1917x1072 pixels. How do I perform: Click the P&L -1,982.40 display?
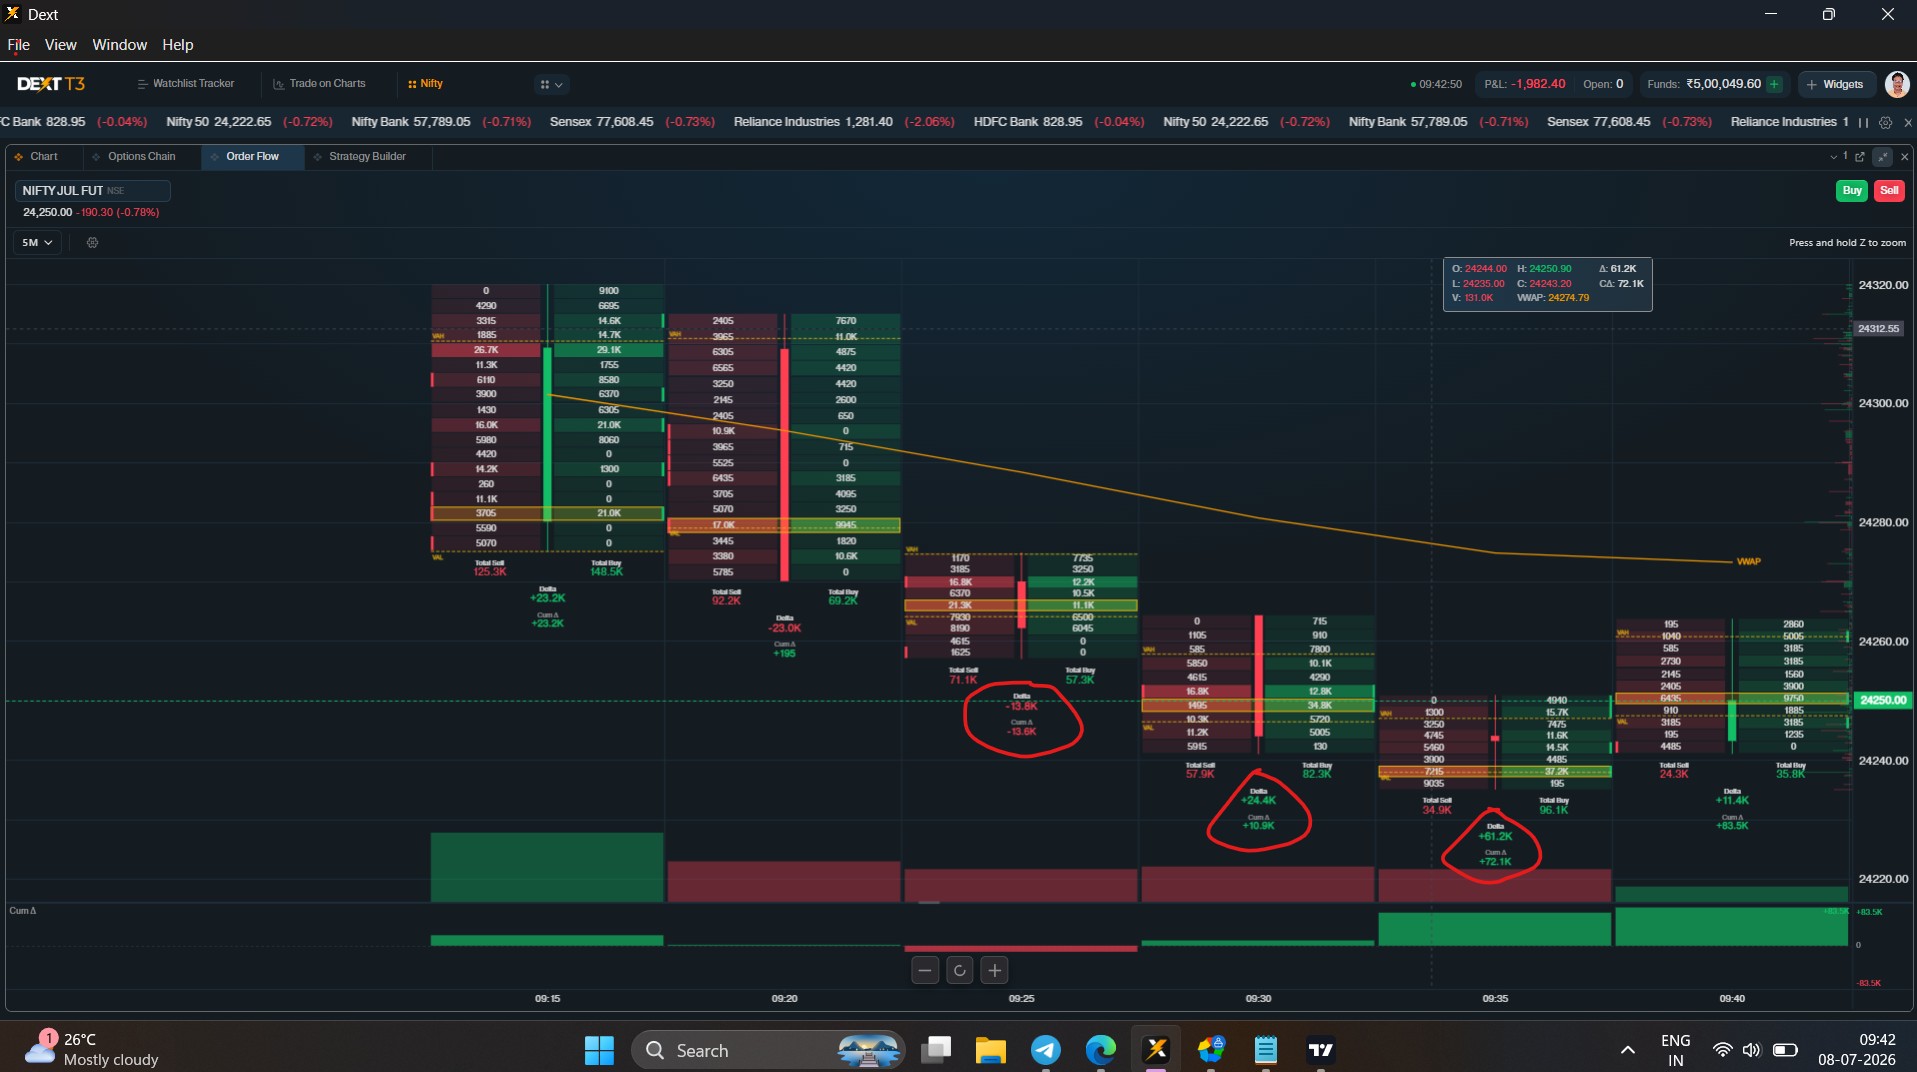(x=1523, y=84)
